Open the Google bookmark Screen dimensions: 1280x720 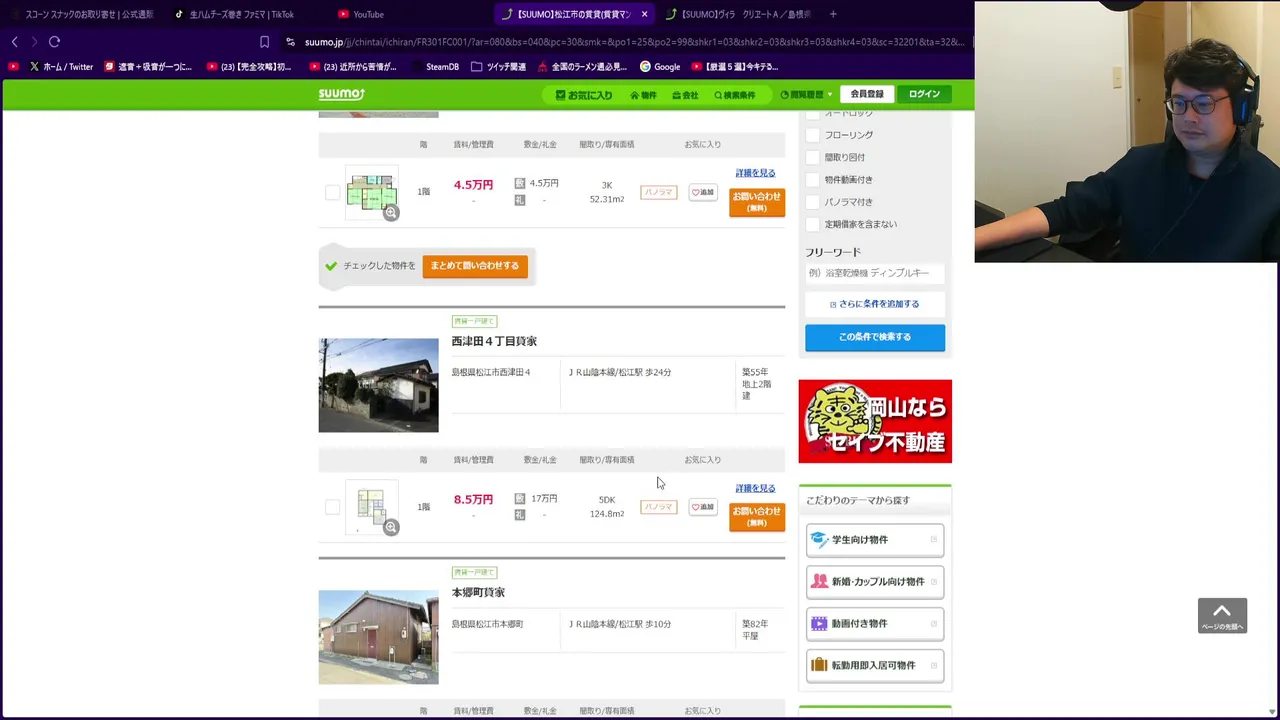coord(660,67)
